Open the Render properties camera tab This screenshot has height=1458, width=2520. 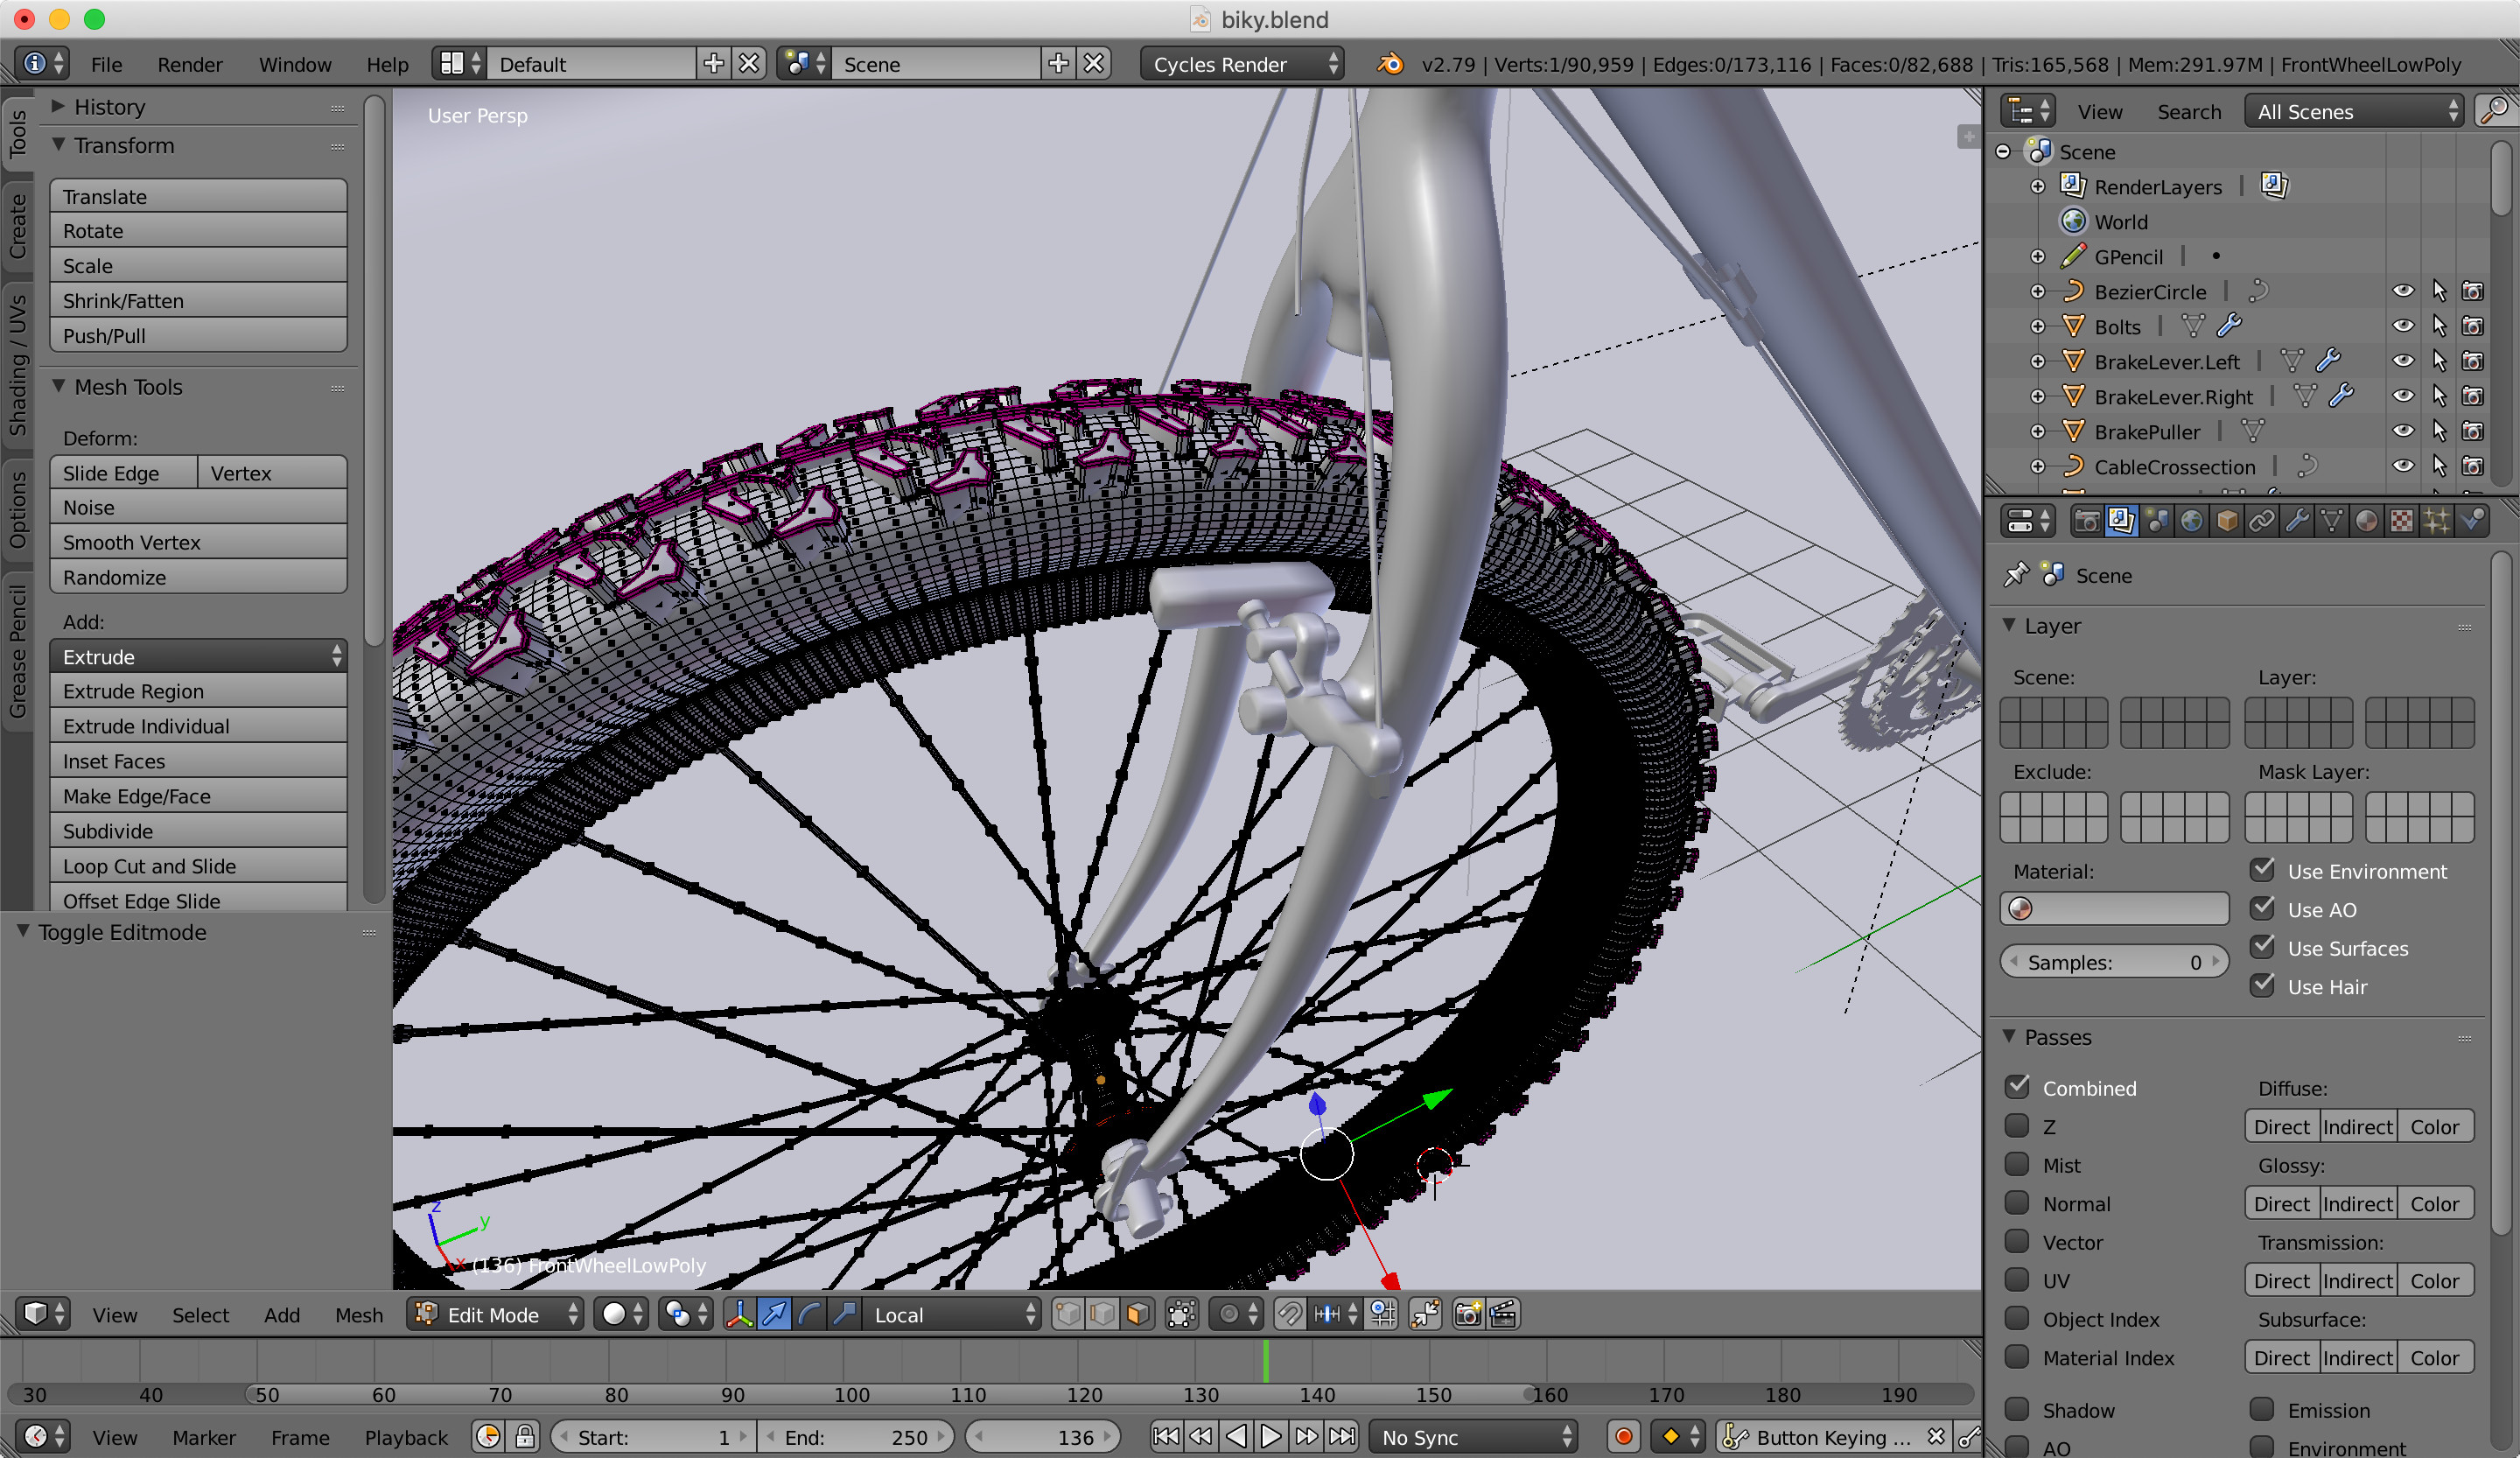pyautogui.click(x=2086, y=521)
